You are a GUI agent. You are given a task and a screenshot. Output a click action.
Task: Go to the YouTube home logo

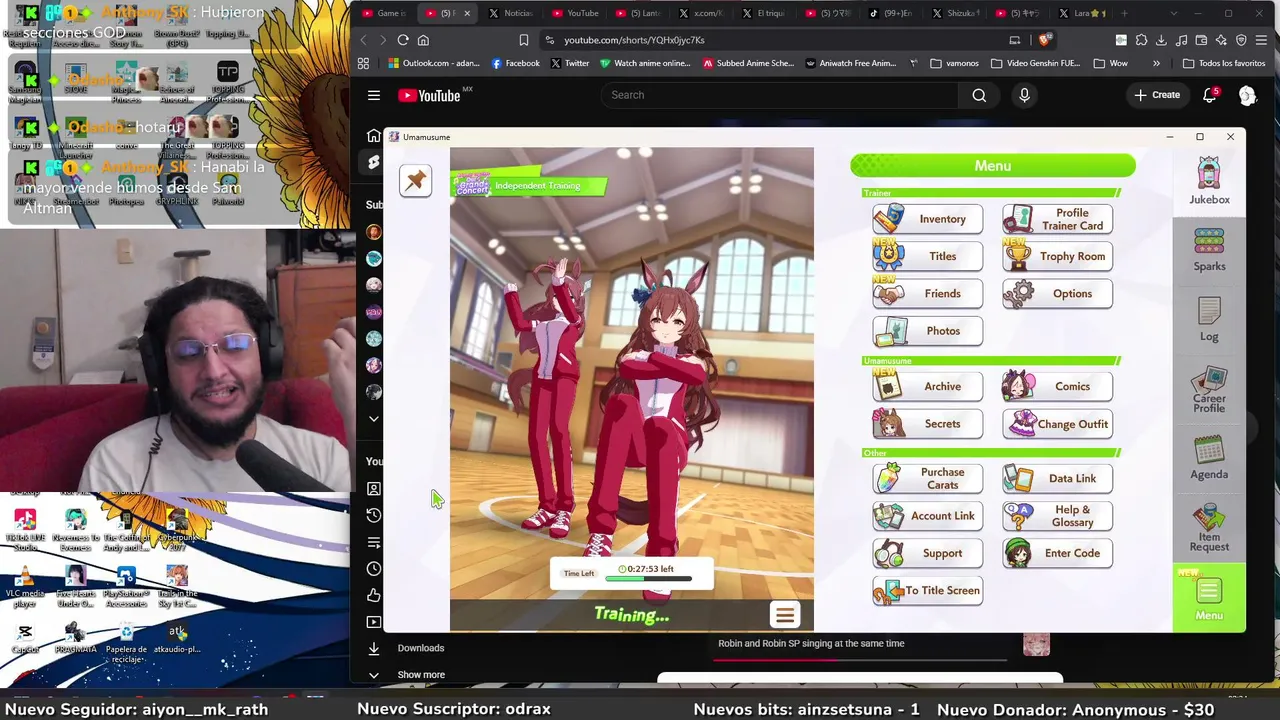(x=429, y=95)
